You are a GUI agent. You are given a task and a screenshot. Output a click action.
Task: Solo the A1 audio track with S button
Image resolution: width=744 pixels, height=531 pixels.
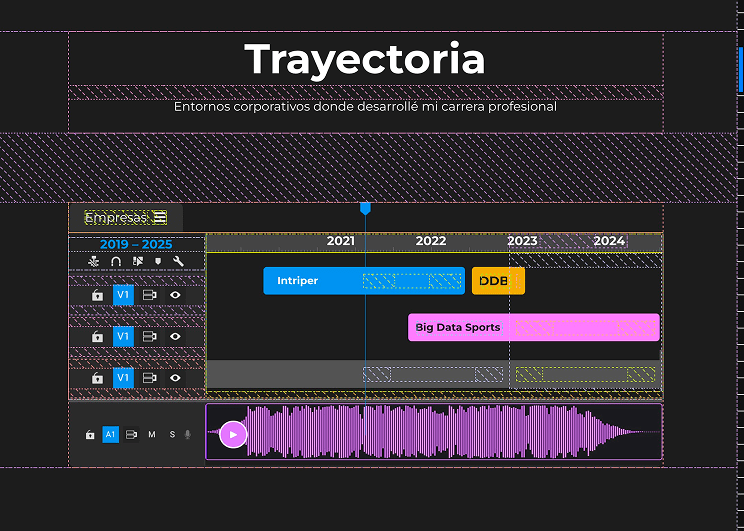[x=171, y=435]
